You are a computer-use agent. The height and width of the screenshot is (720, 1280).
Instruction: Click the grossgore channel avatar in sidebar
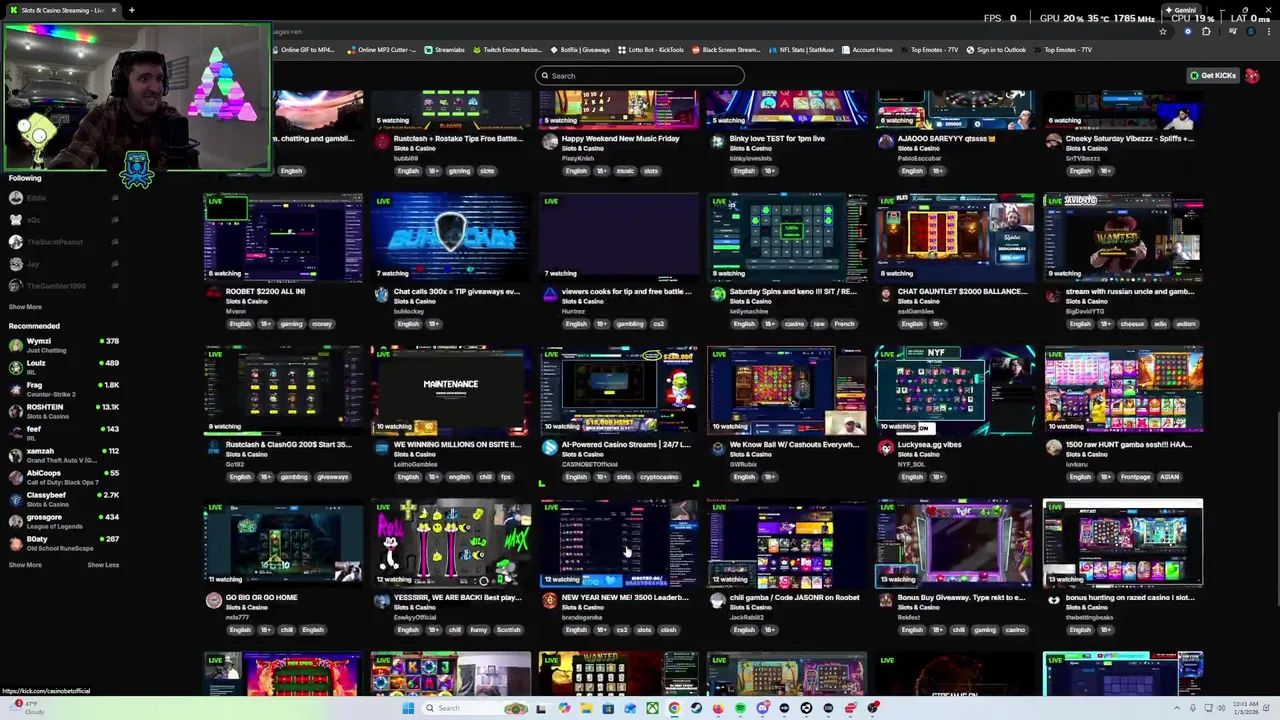coord(16,521)
